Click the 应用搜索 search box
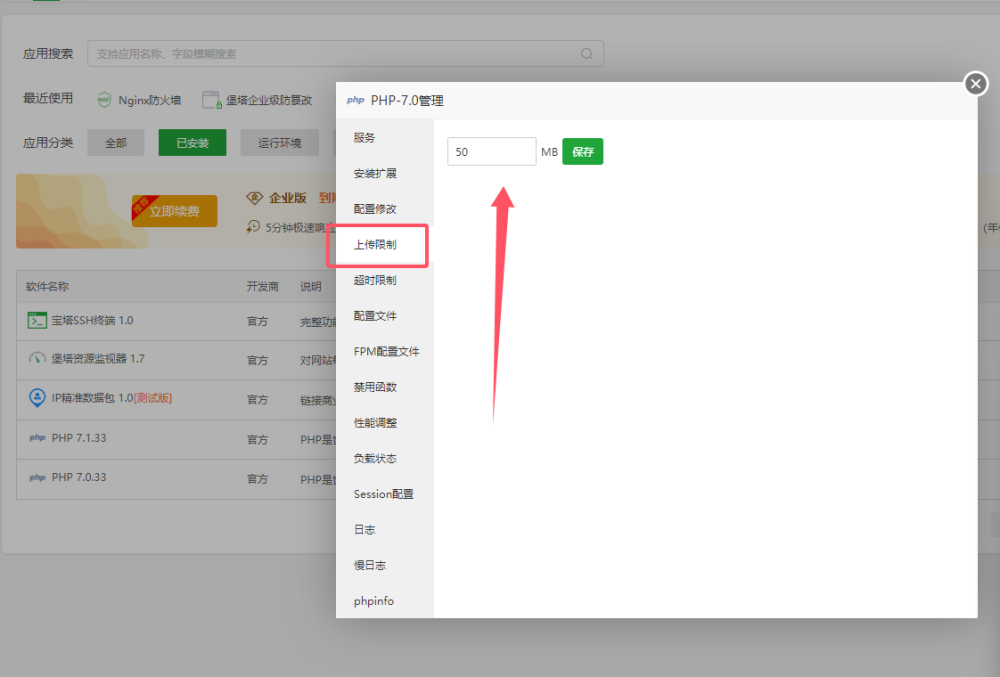 (x=346, y=54)
